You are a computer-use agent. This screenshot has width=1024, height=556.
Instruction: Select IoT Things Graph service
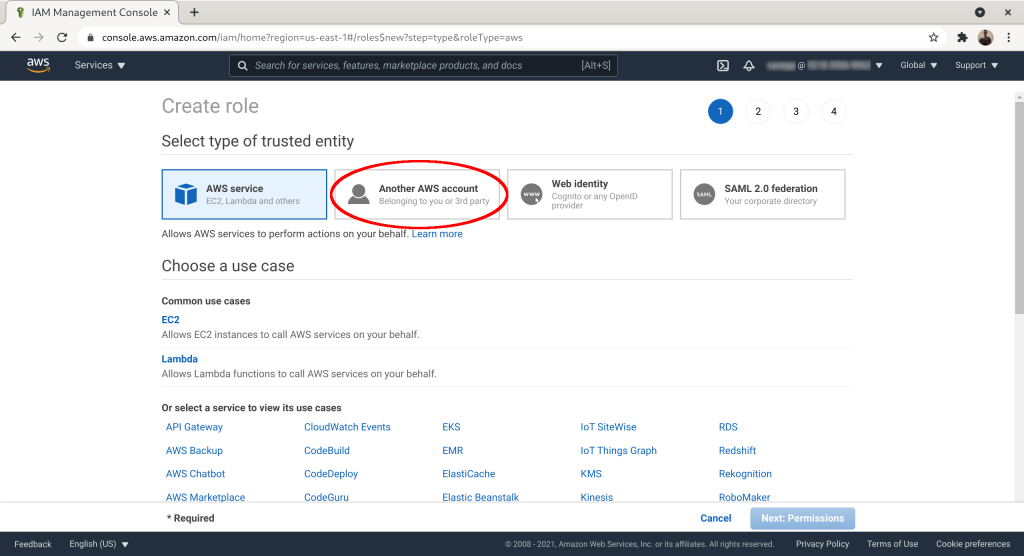[618, 450]
